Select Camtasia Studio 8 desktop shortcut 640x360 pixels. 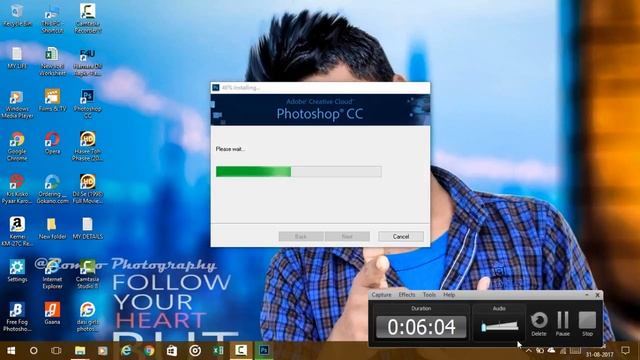(88, 274)
